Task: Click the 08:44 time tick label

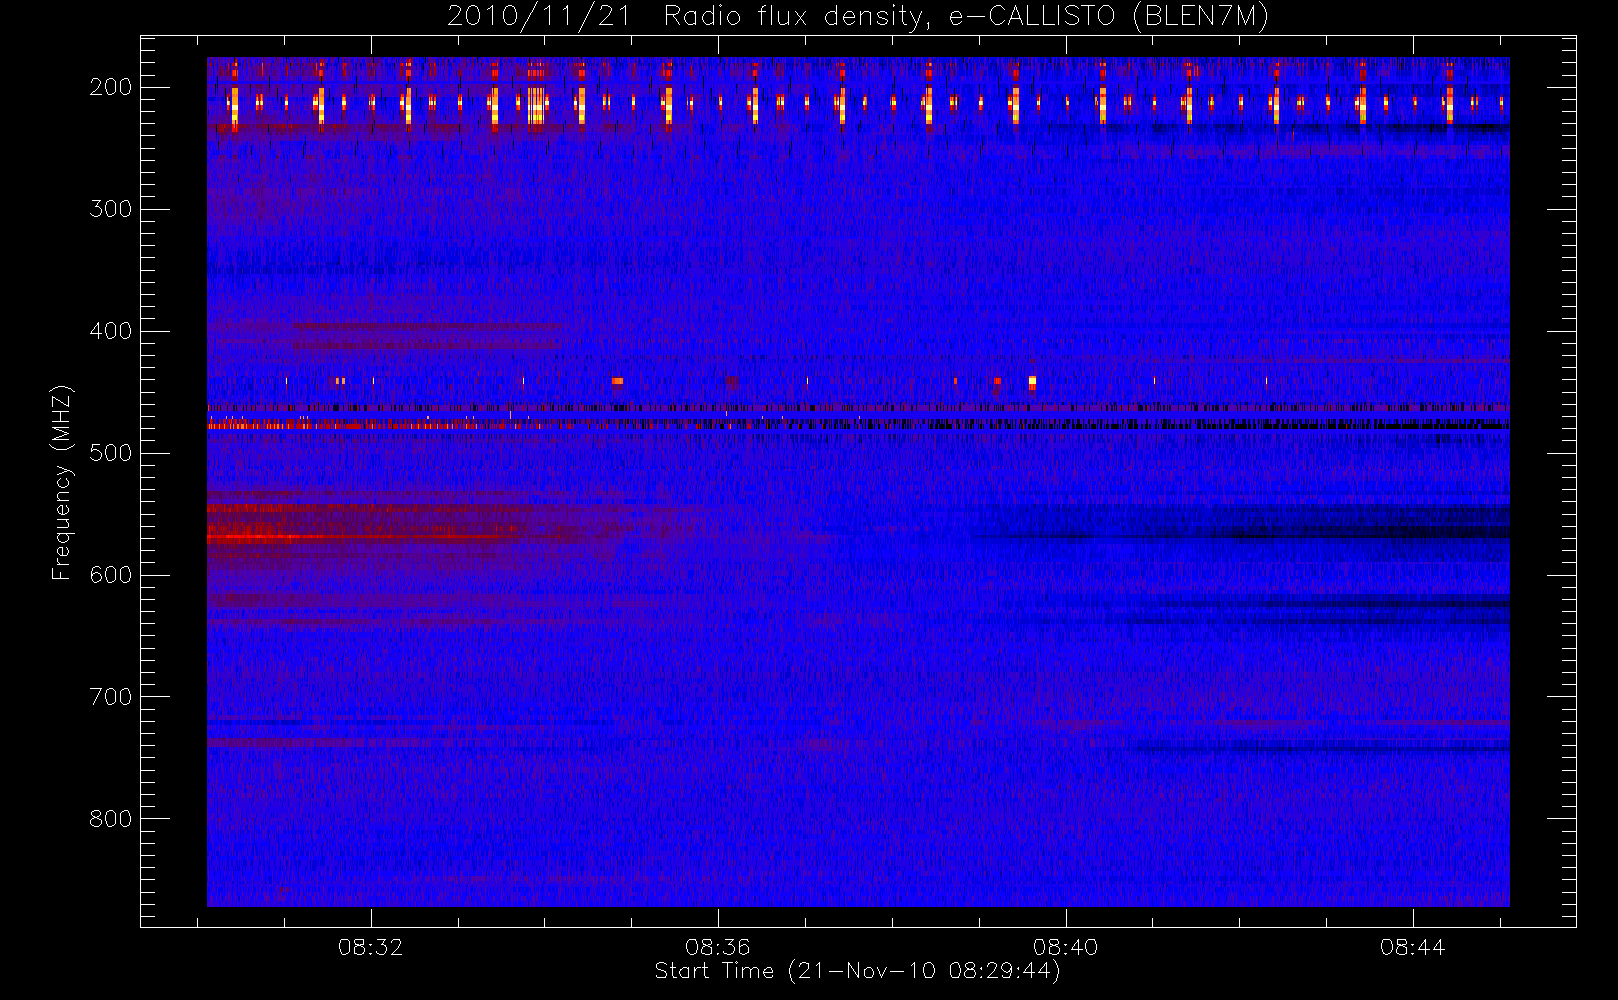Action: pos(1412,947)
